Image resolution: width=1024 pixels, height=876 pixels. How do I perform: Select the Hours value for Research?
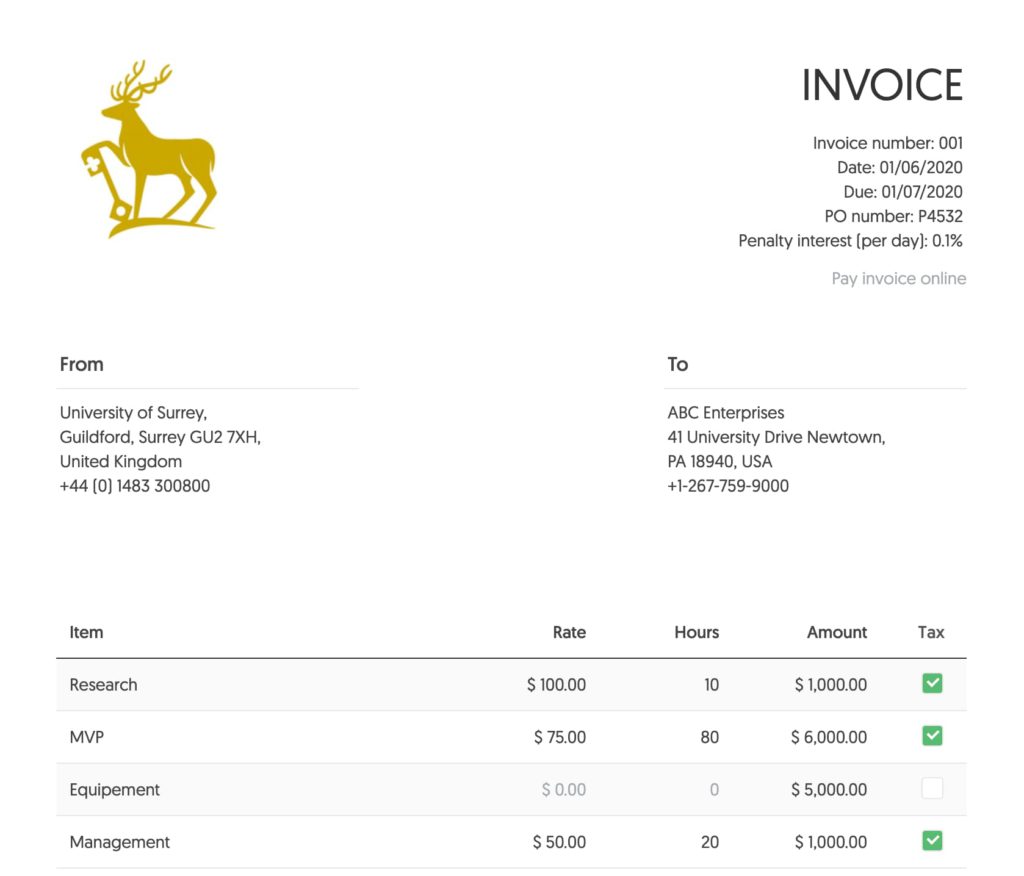pyautogui.click(x=711, y=685)
